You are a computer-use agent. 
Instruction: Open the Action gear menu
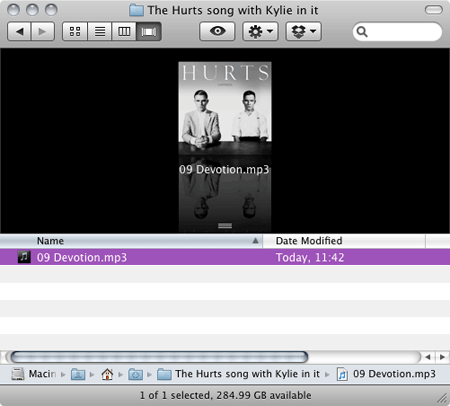[x=260, y=32]
